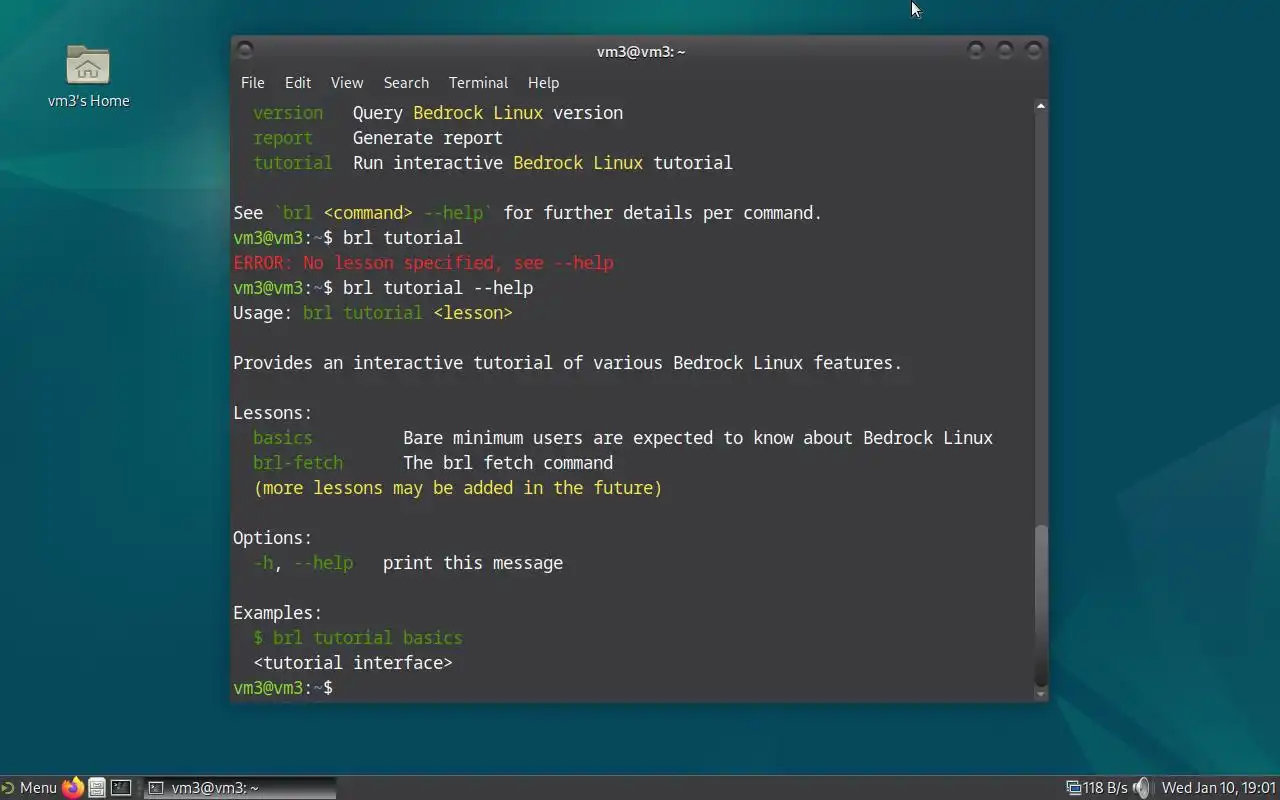
Task: Open the Help menu
Action: pyautogui.click(x=543, y=83)
